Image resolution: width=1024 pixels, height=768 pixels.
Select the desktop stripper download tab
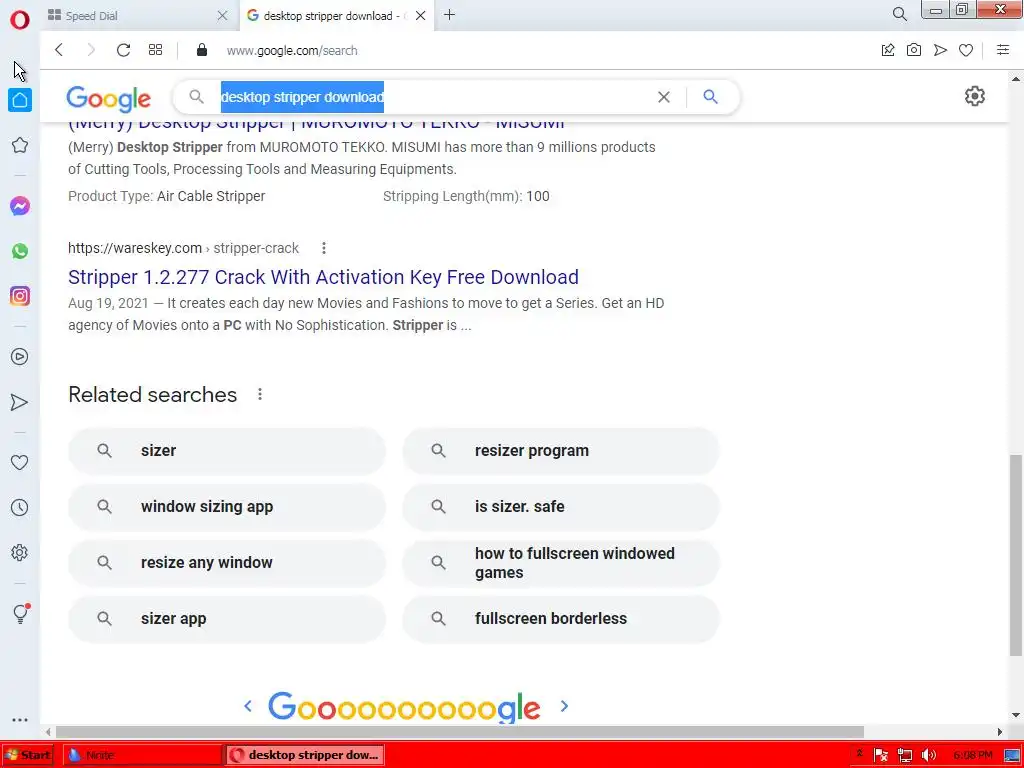333,16
